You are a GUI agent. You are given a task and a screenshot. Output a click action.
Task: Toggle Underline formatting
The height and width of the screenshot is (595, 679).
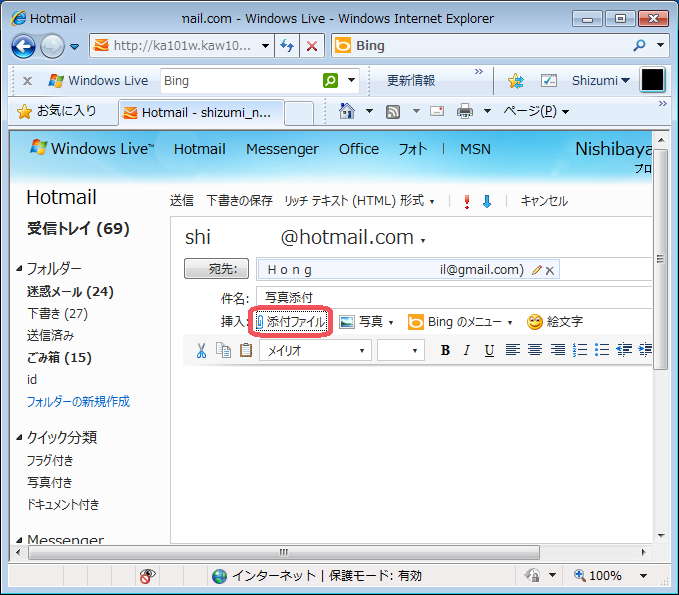pos(489,350)
